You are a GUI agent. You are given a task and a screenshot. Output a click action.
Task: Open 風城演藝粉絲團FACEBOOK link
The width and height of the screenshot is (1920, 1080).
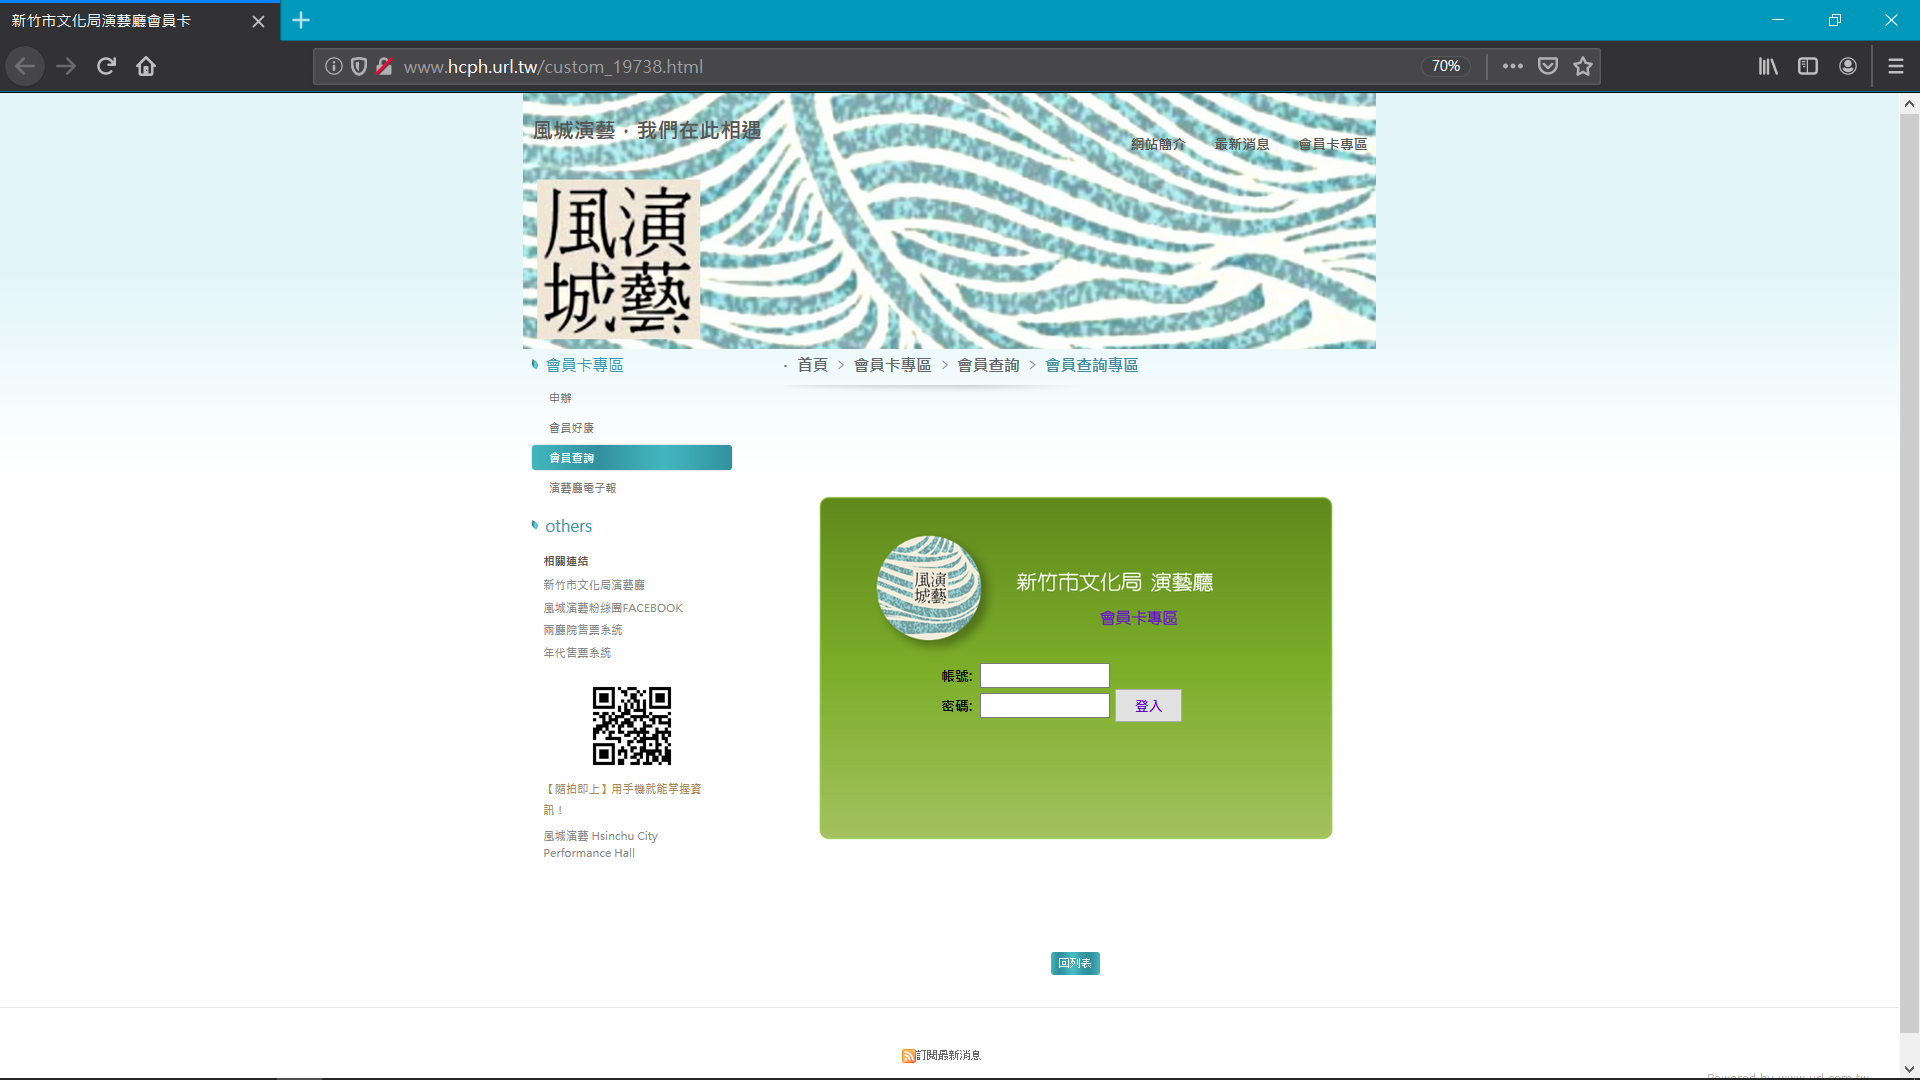613,608
